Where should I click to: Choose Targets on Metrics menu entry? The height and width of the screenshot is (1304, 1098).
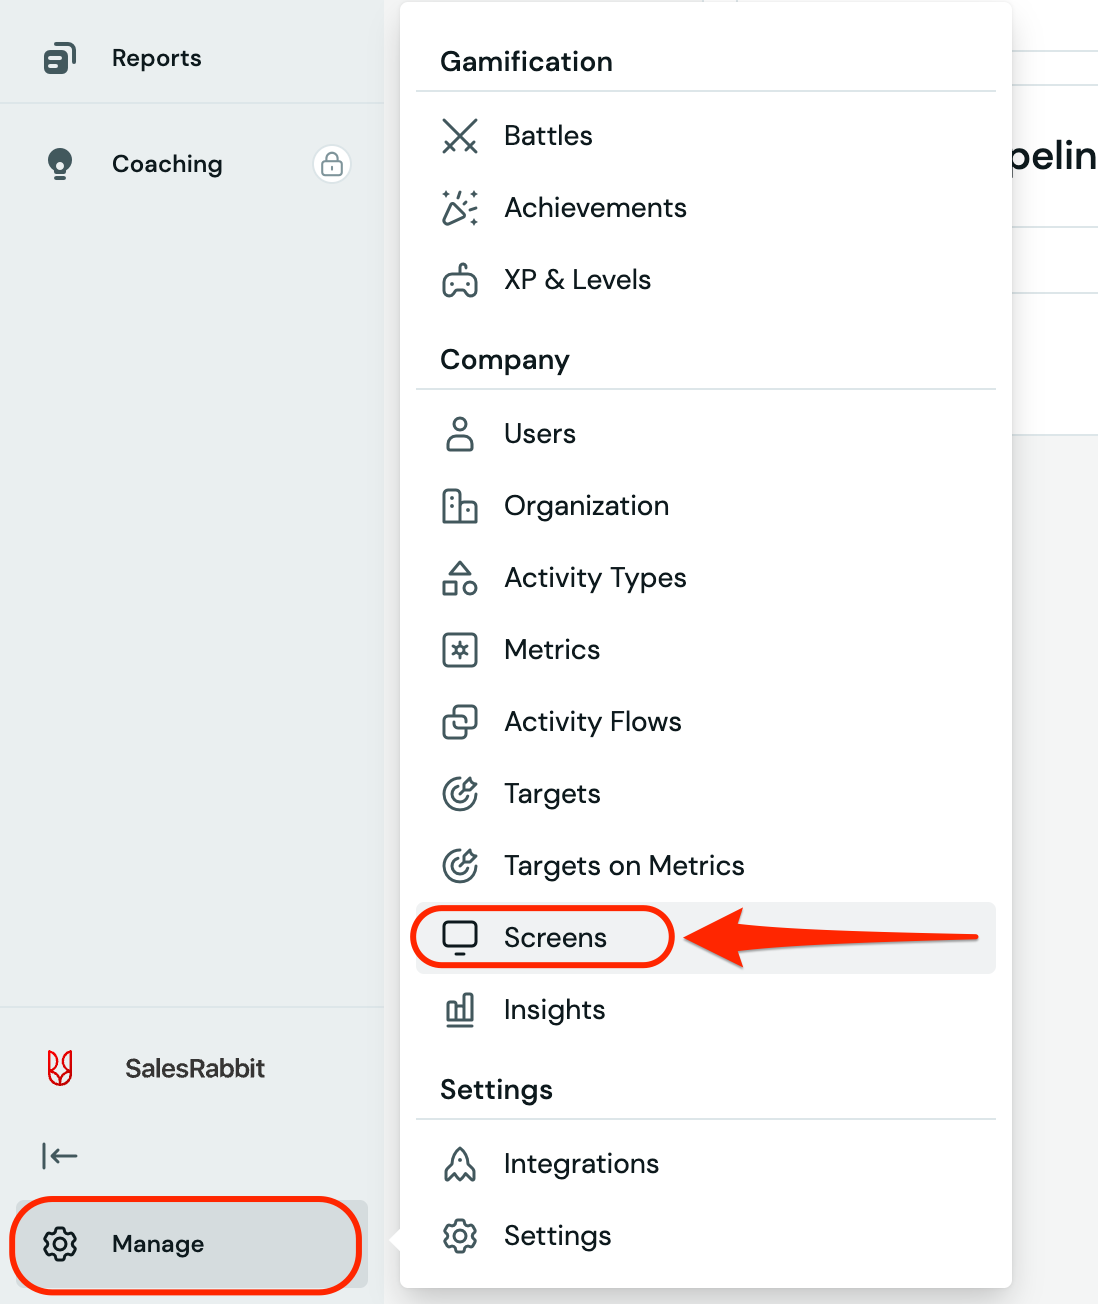[624, 866]
